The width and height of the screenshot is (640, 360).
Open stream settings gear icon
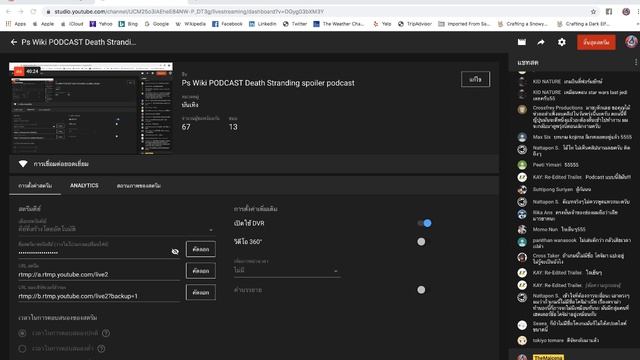562,42
